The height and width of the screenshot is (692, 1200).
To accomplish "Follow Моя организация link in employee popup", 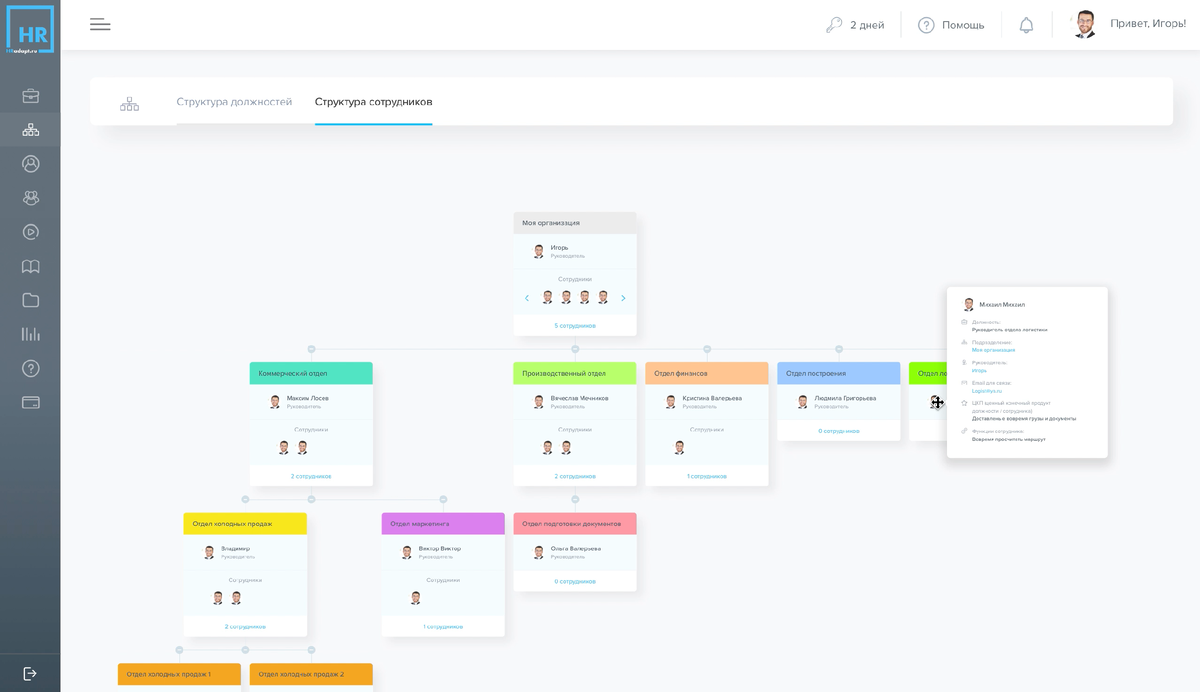I will [993, 350].
